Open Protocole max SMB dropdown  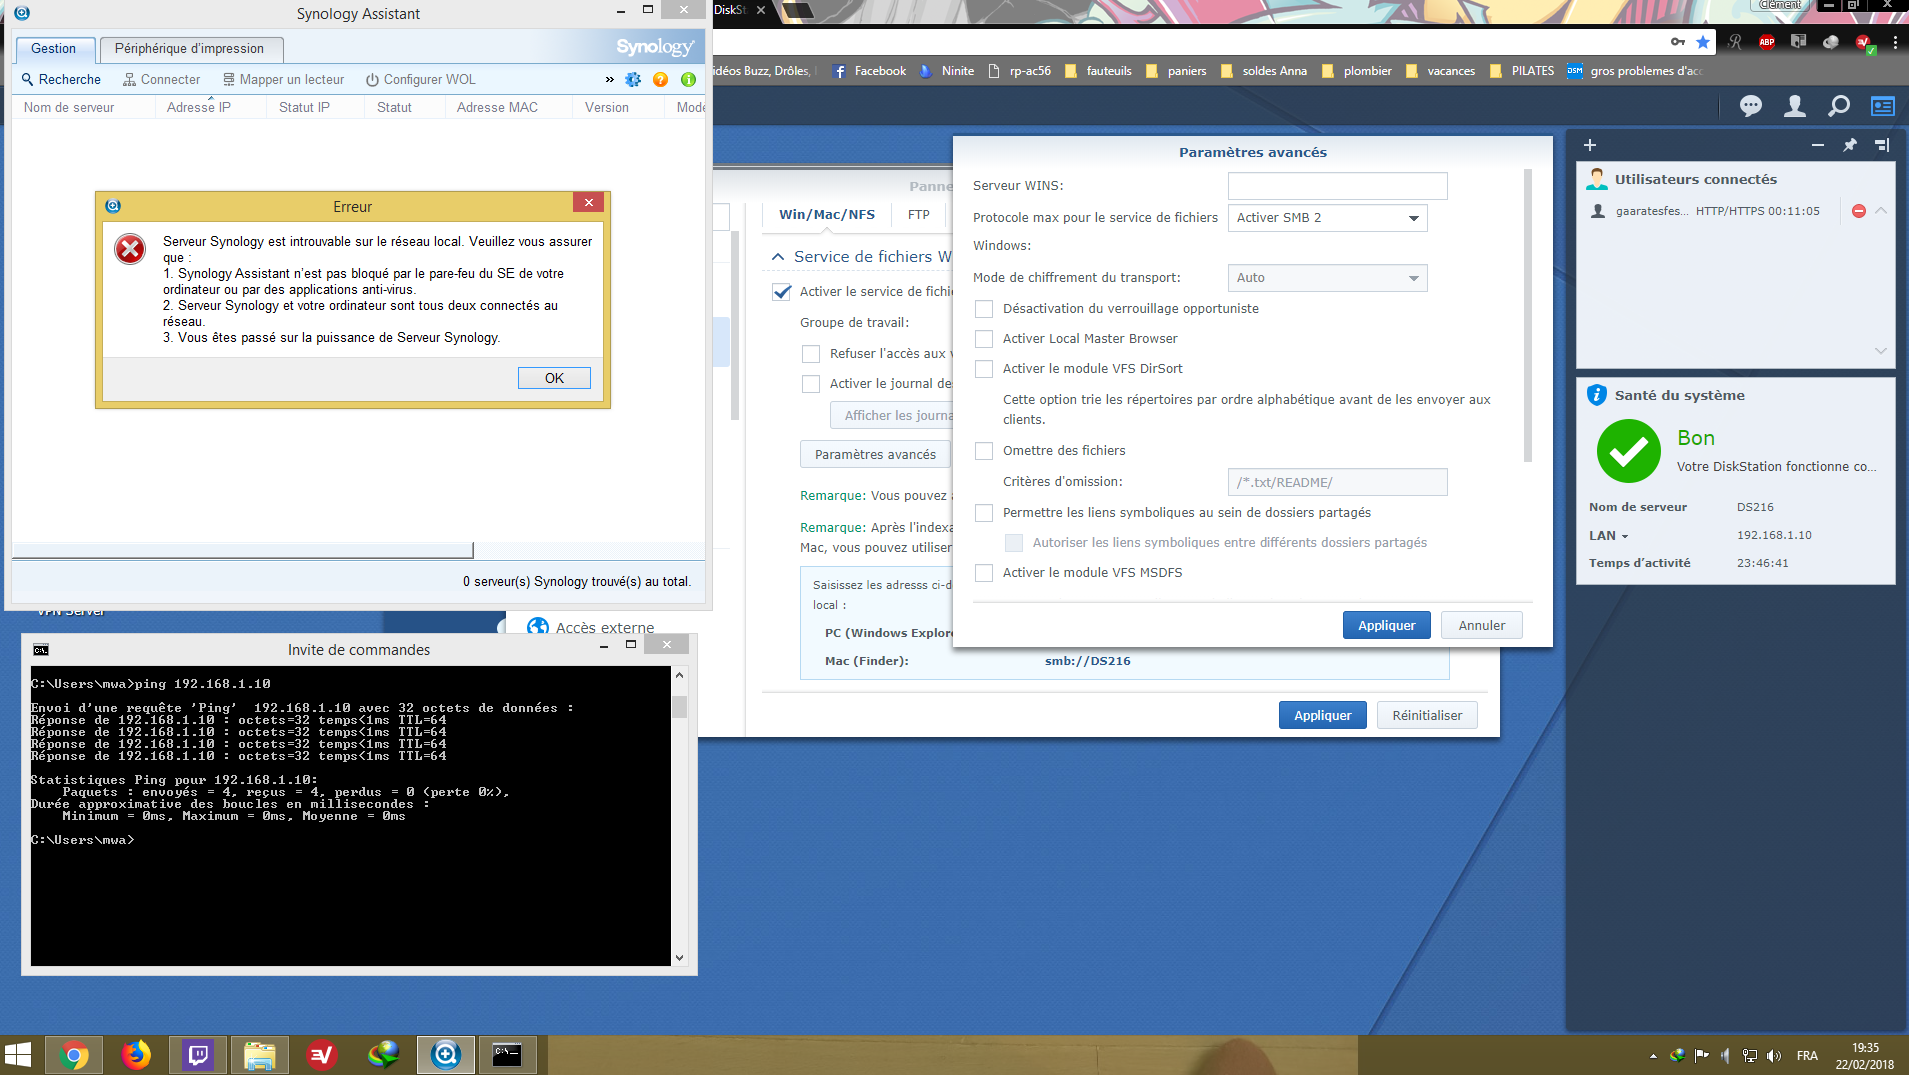(x=1327, y=218)
